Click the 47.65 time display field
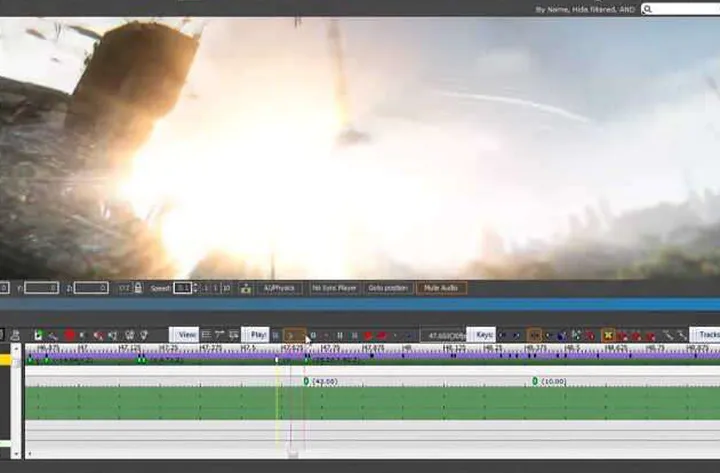Screen dimensions: 720x473 [444, 336]
